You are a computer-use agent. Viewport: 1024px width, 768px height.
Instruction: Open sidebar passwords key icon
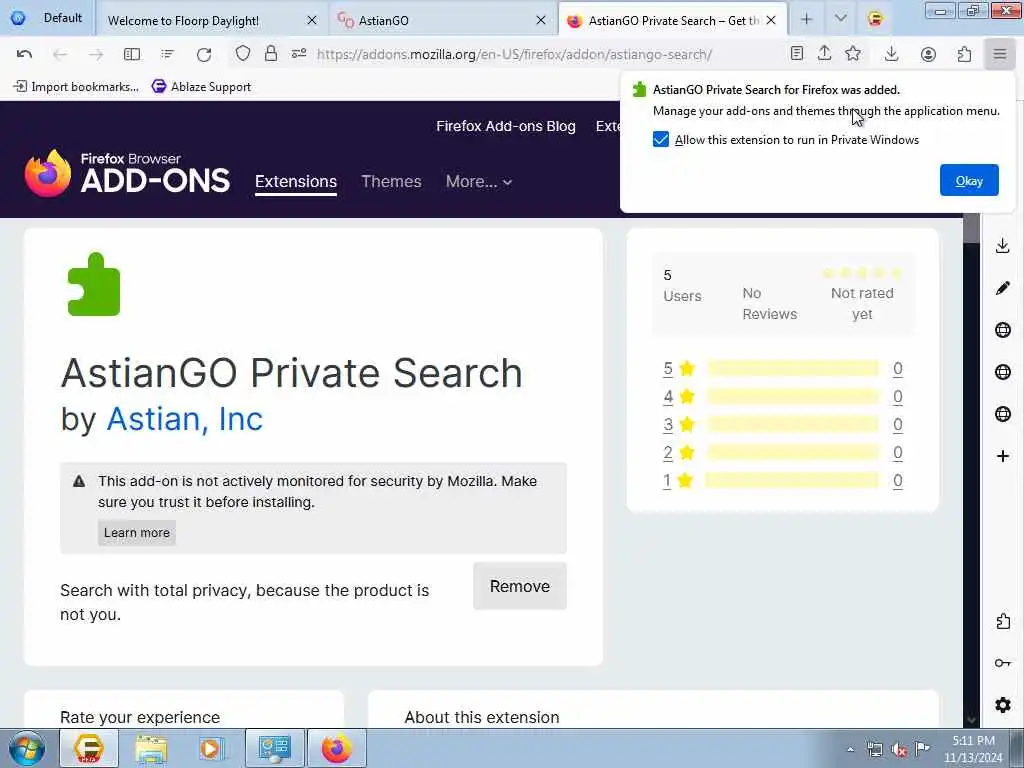1002,663
